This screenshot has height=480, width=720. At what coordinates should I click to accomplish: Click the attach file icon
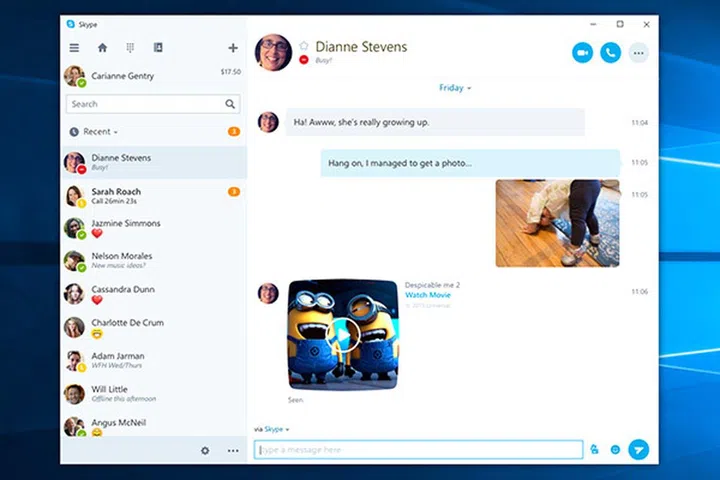(x=595, y=450)
